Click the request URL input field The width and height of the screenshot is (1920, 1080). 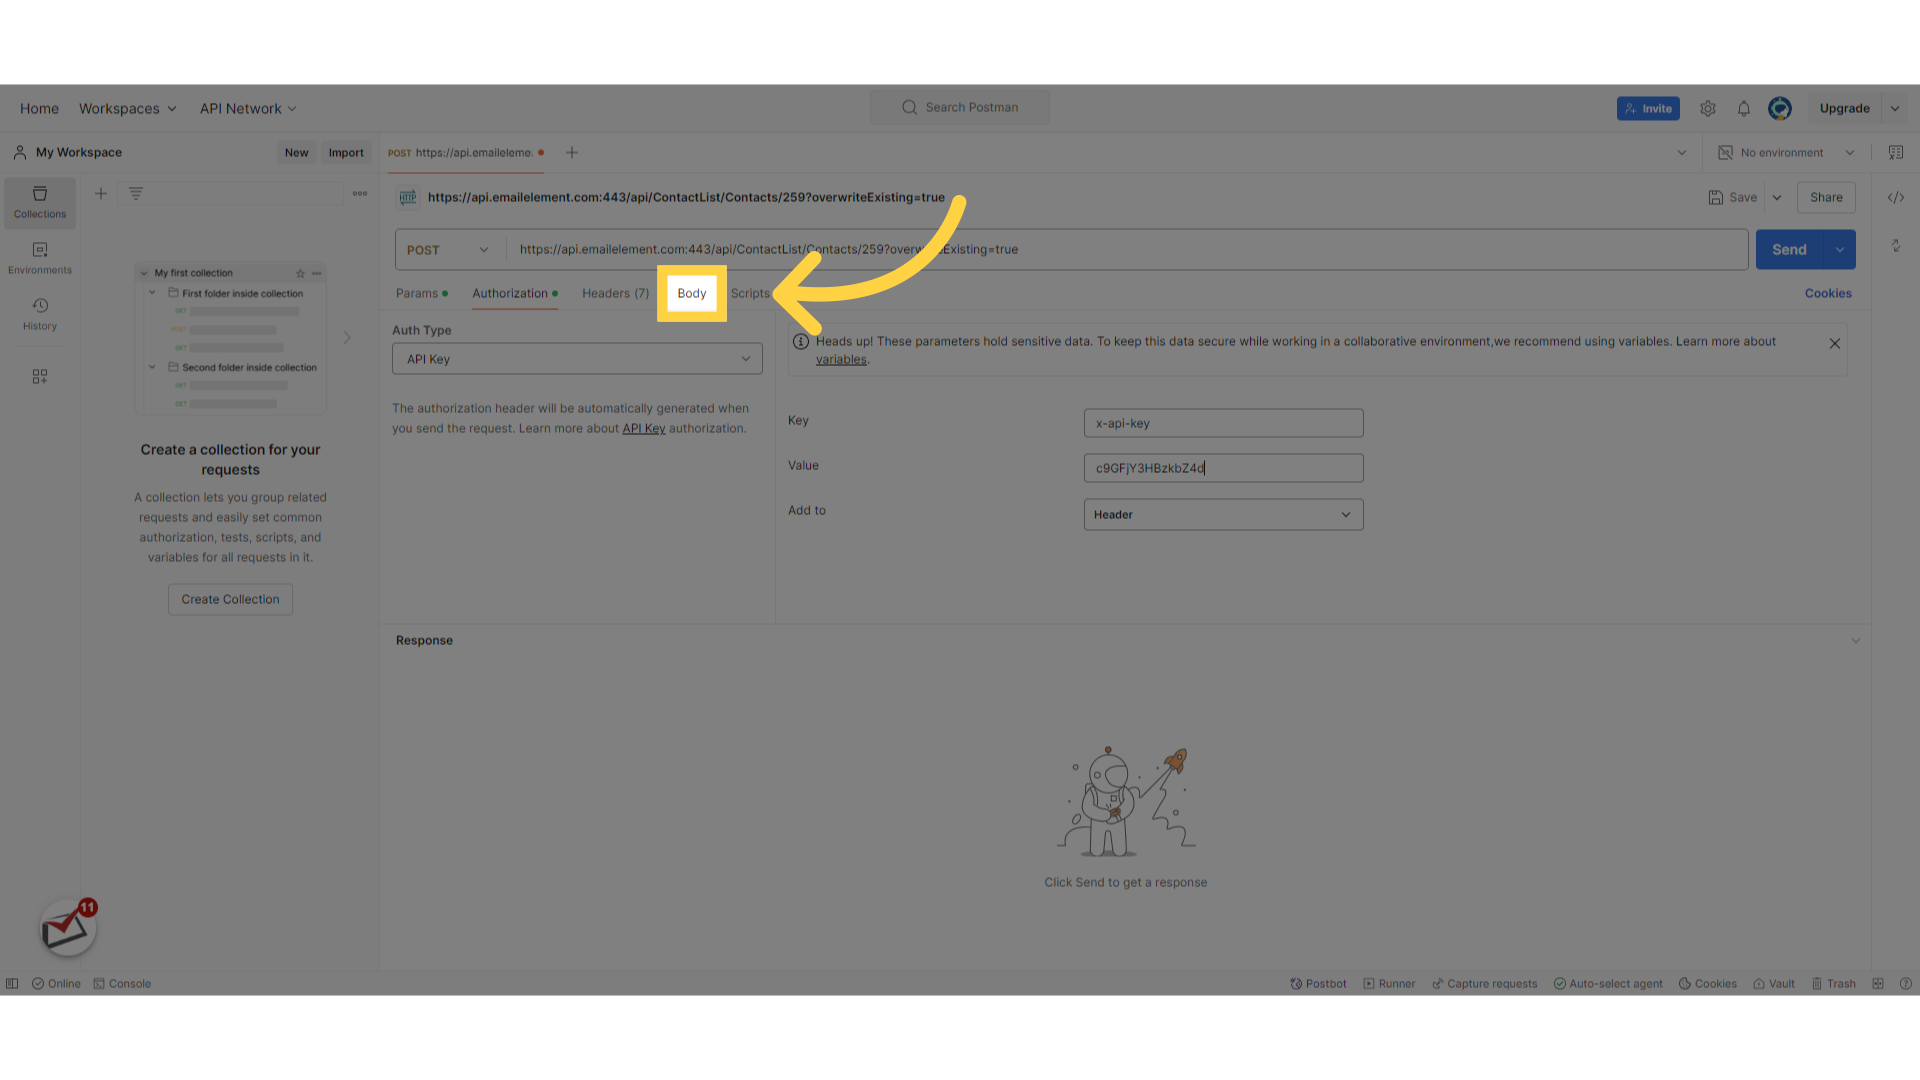1127,250
